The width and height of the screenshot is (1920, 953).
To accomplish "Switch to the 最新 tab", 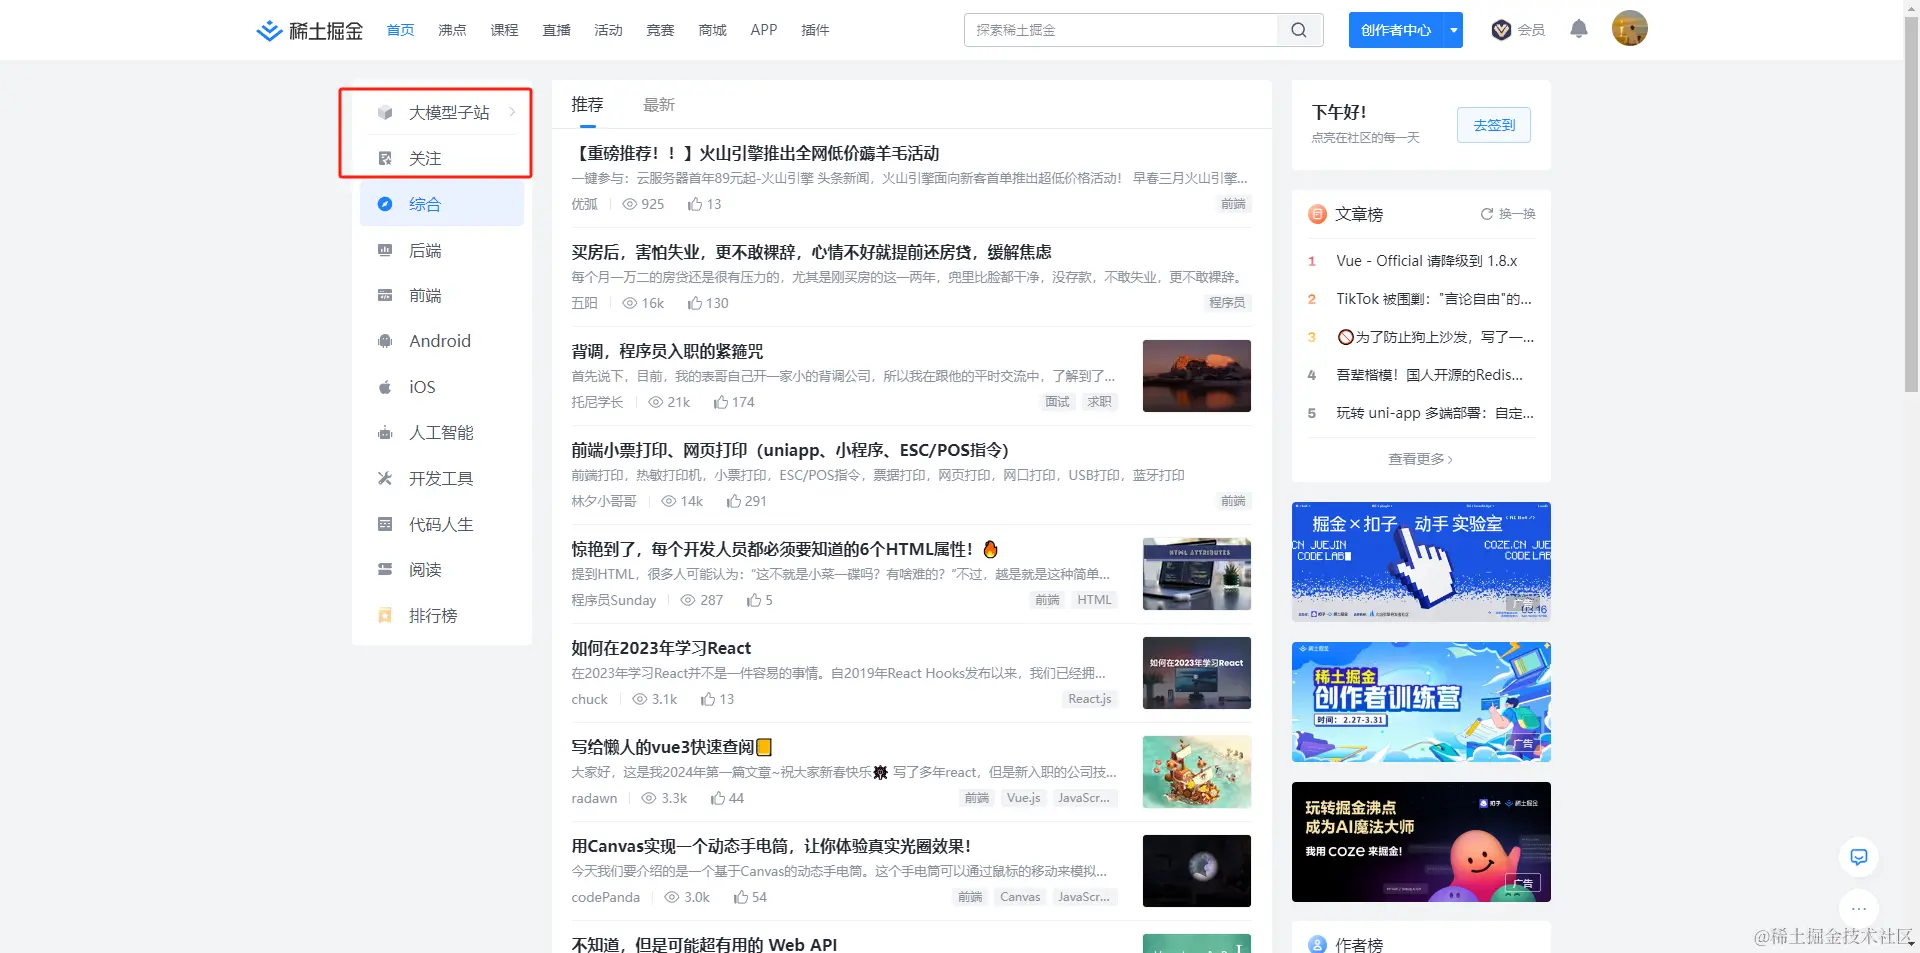I will click(659, 104).
